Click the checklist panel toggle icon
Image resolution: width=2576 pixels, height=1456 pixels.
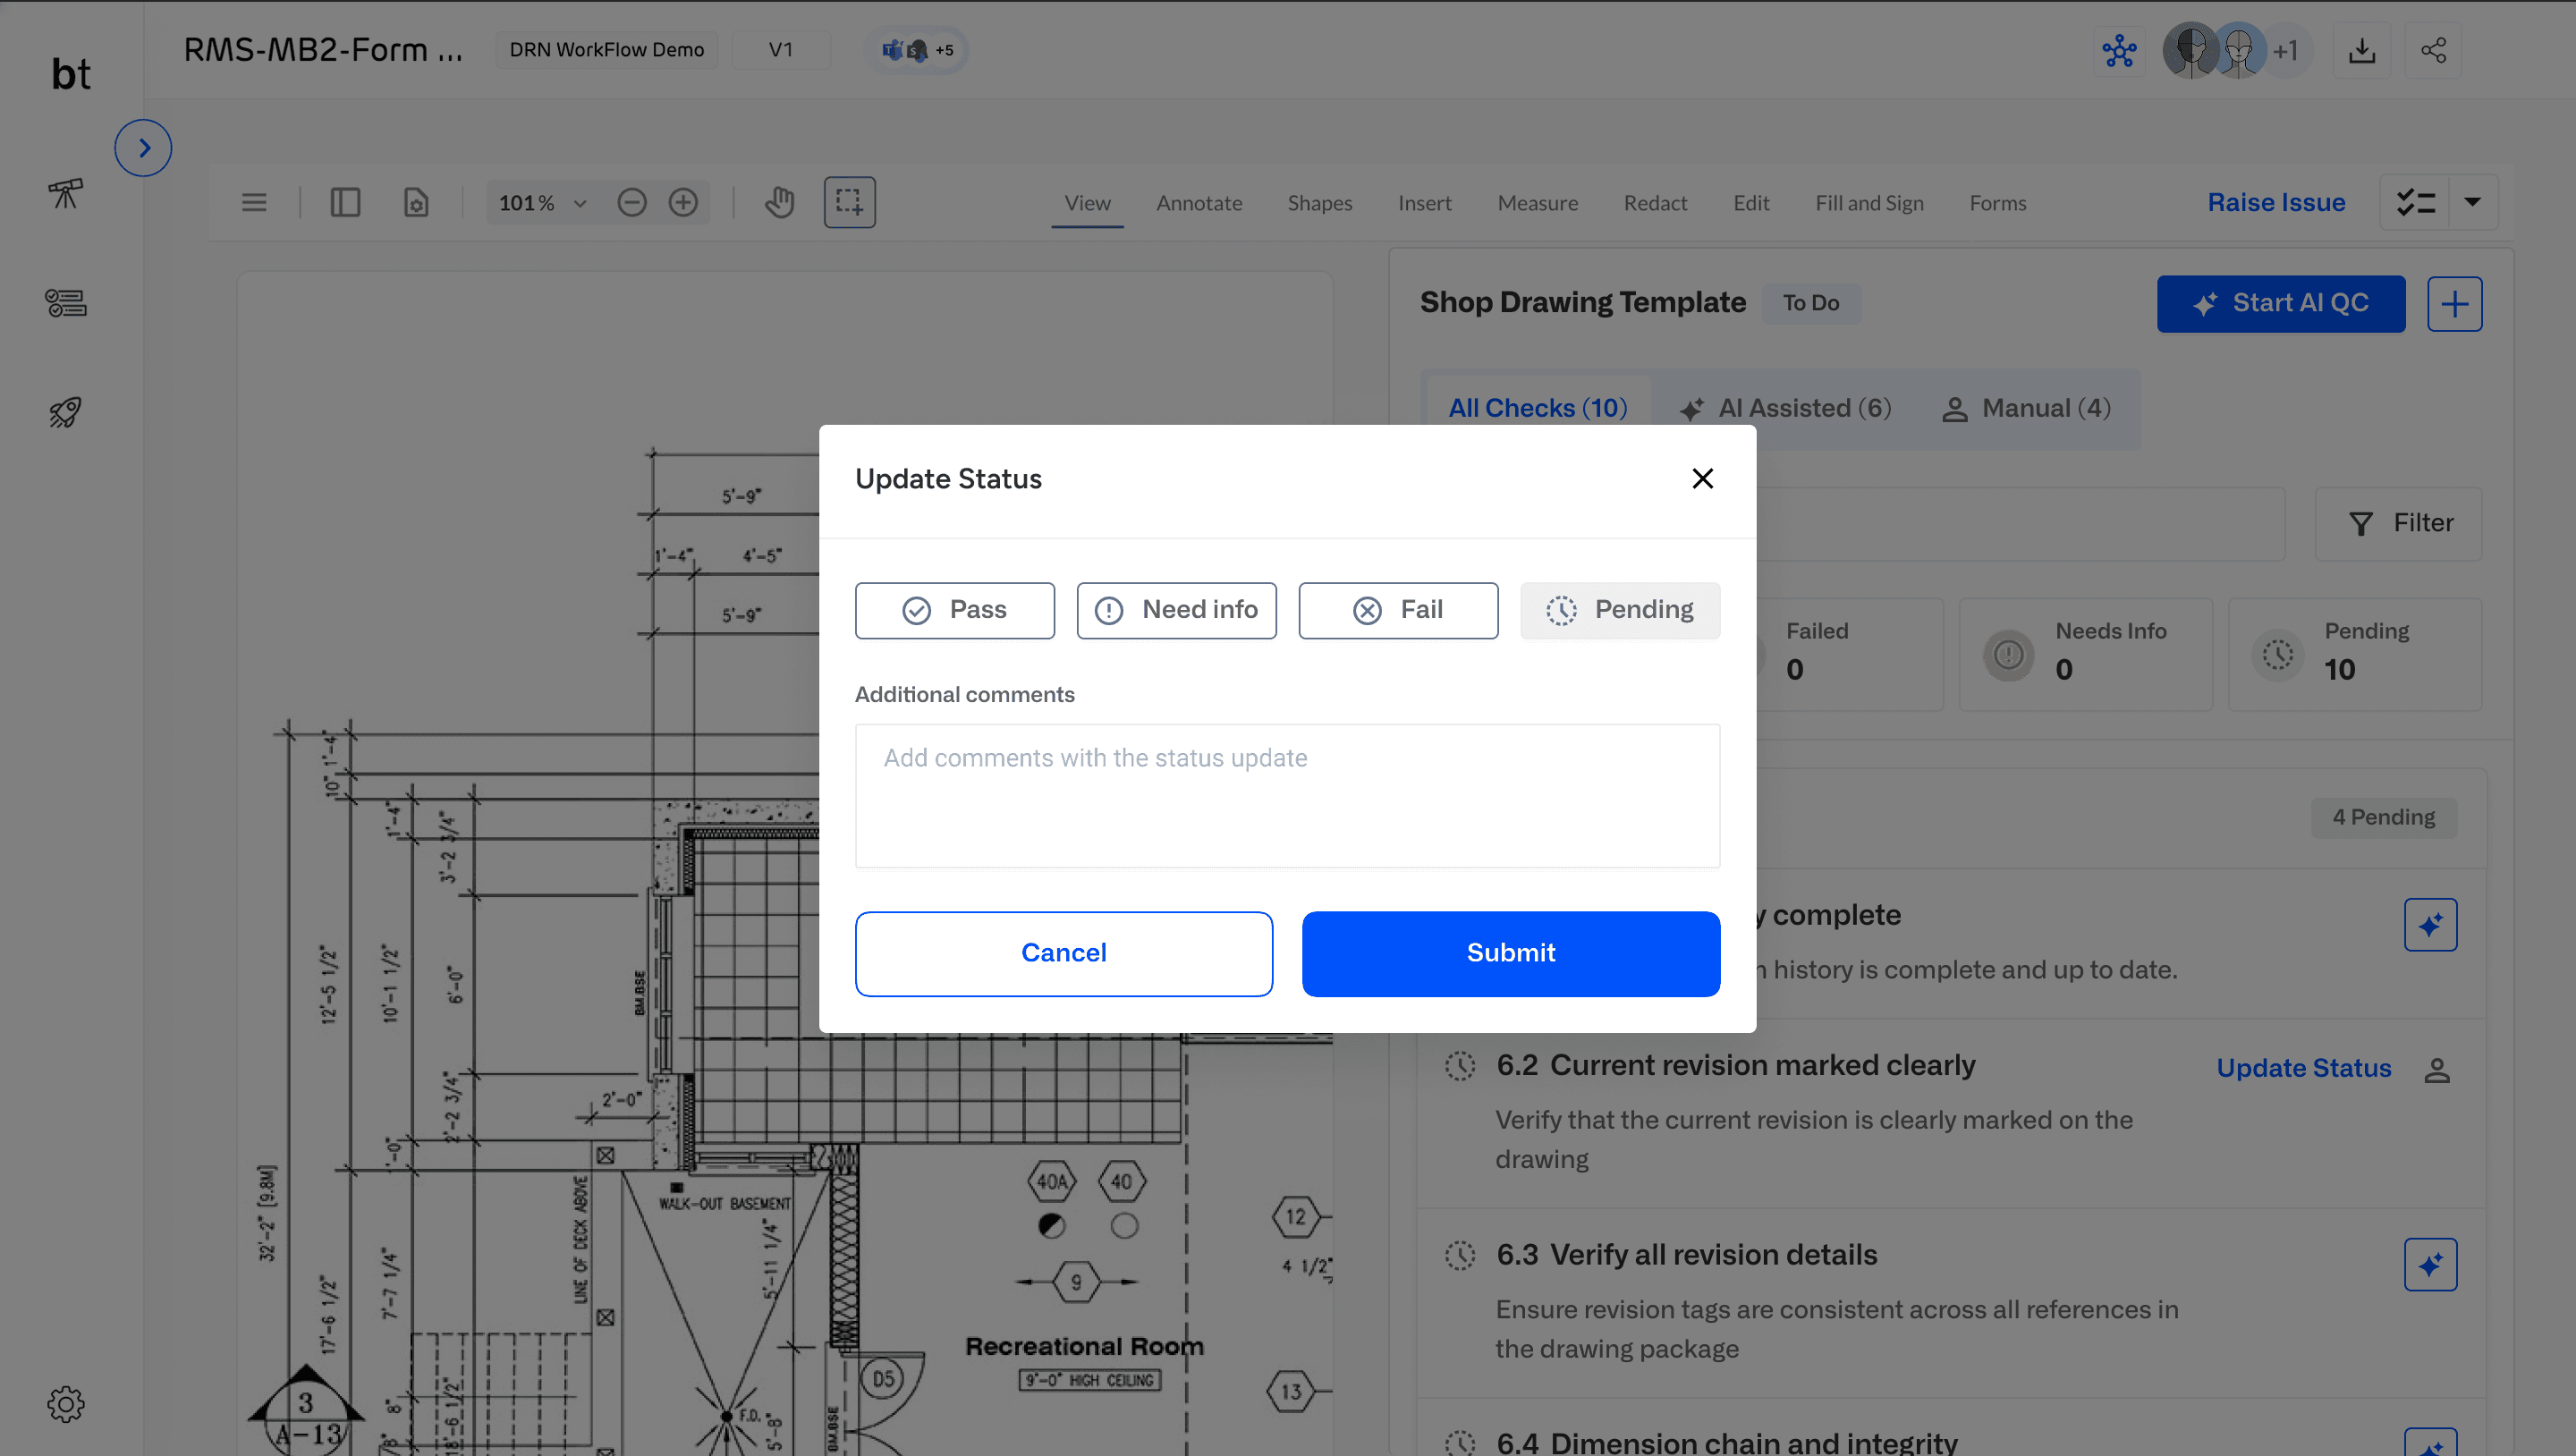click(2415, 203)
